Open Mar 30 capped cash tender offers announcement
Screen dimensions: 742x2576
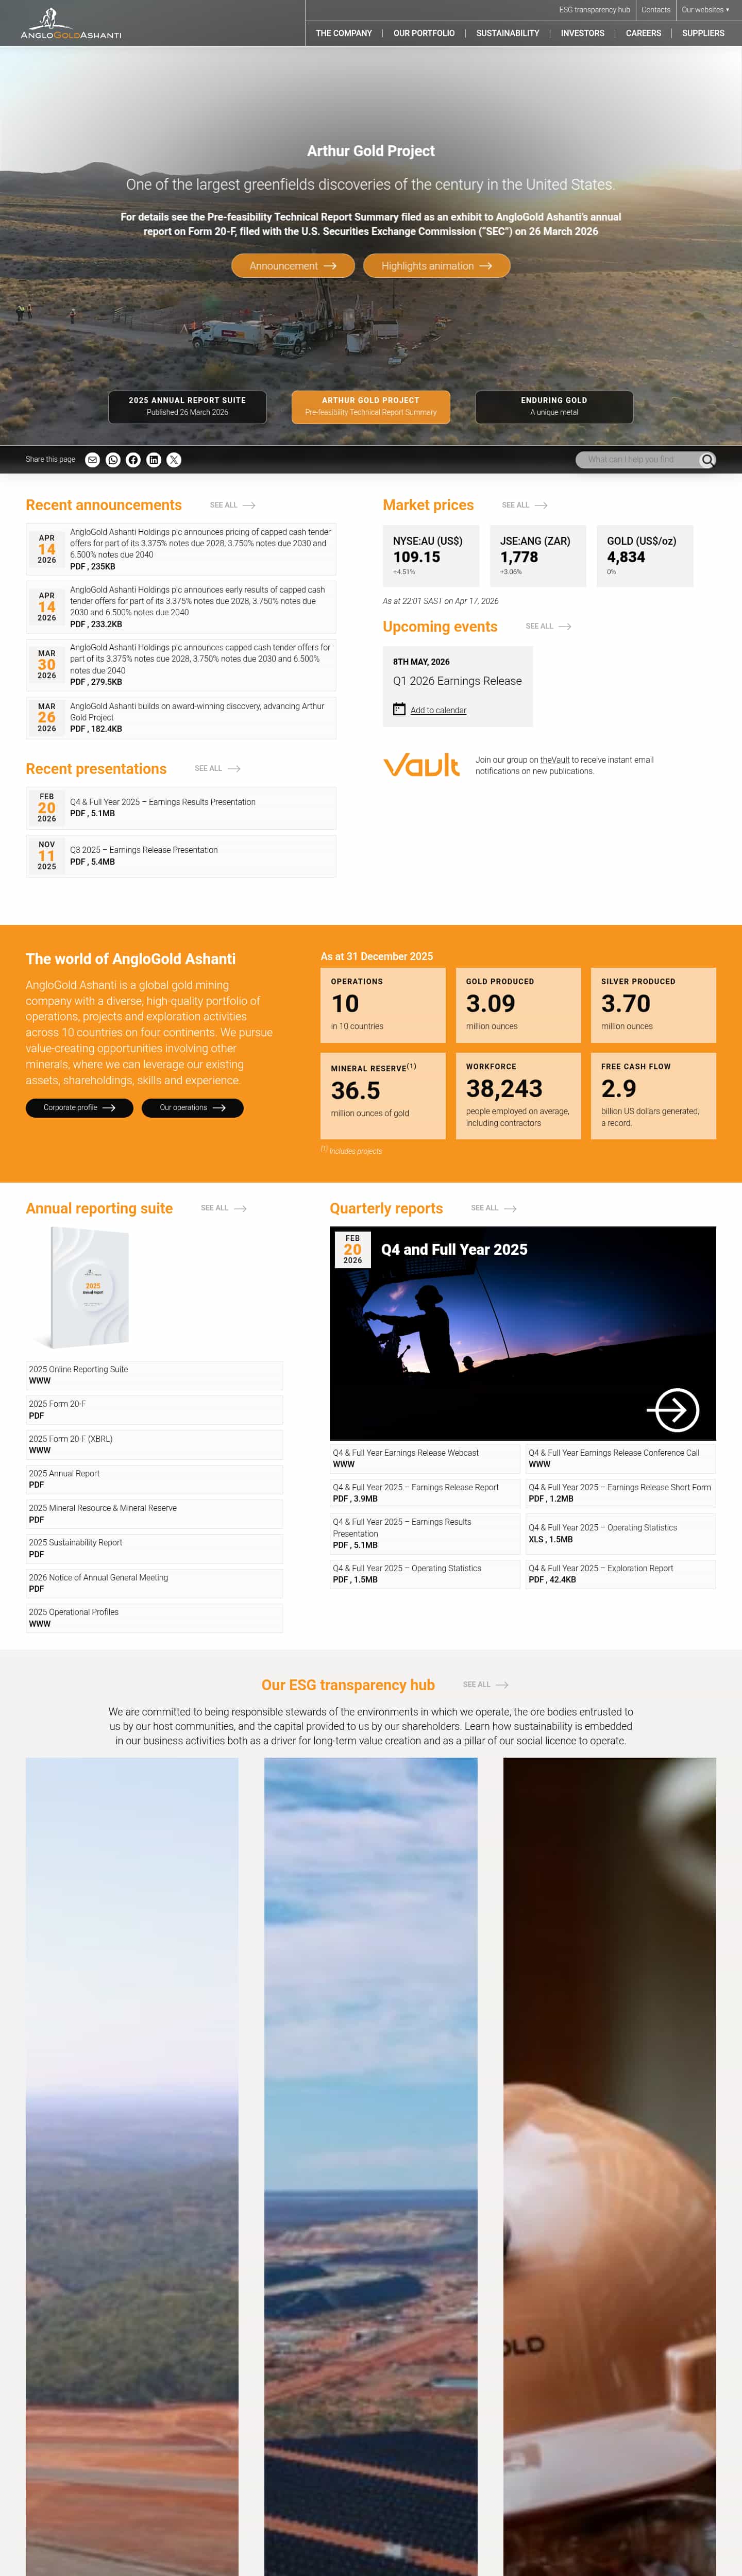[181, 665]
